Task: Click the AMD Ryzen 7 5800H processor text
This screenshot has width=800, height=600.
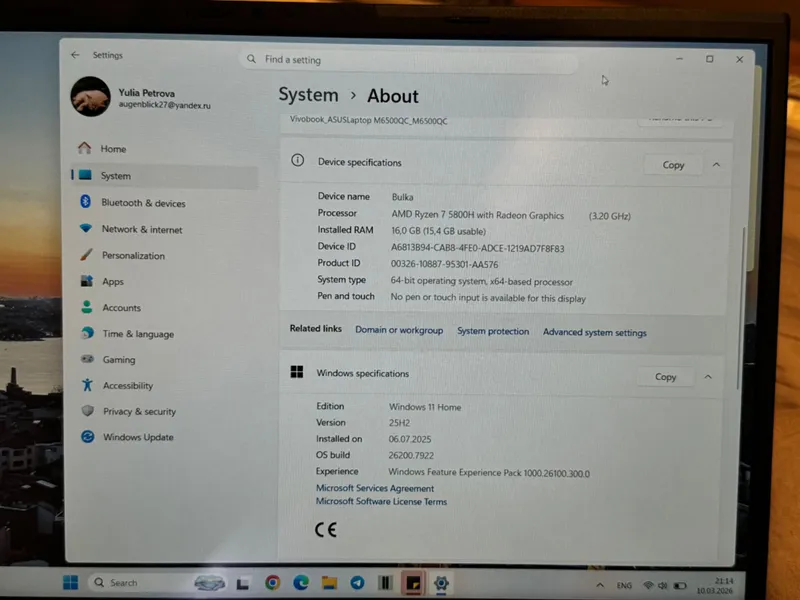Action: tap(478, 215)
